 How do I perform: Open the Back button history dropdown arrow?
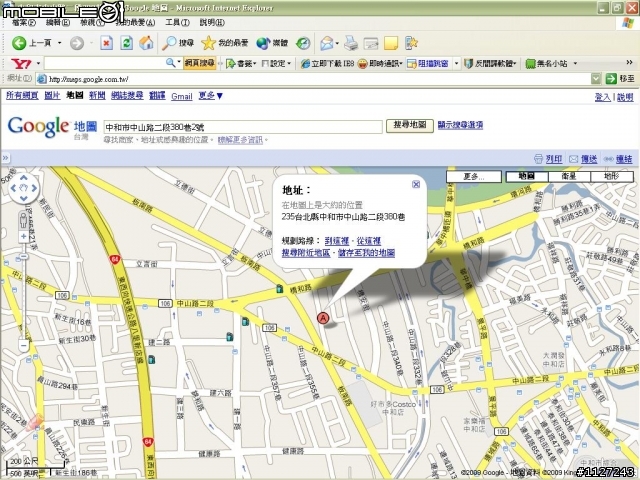click(60, 43)
